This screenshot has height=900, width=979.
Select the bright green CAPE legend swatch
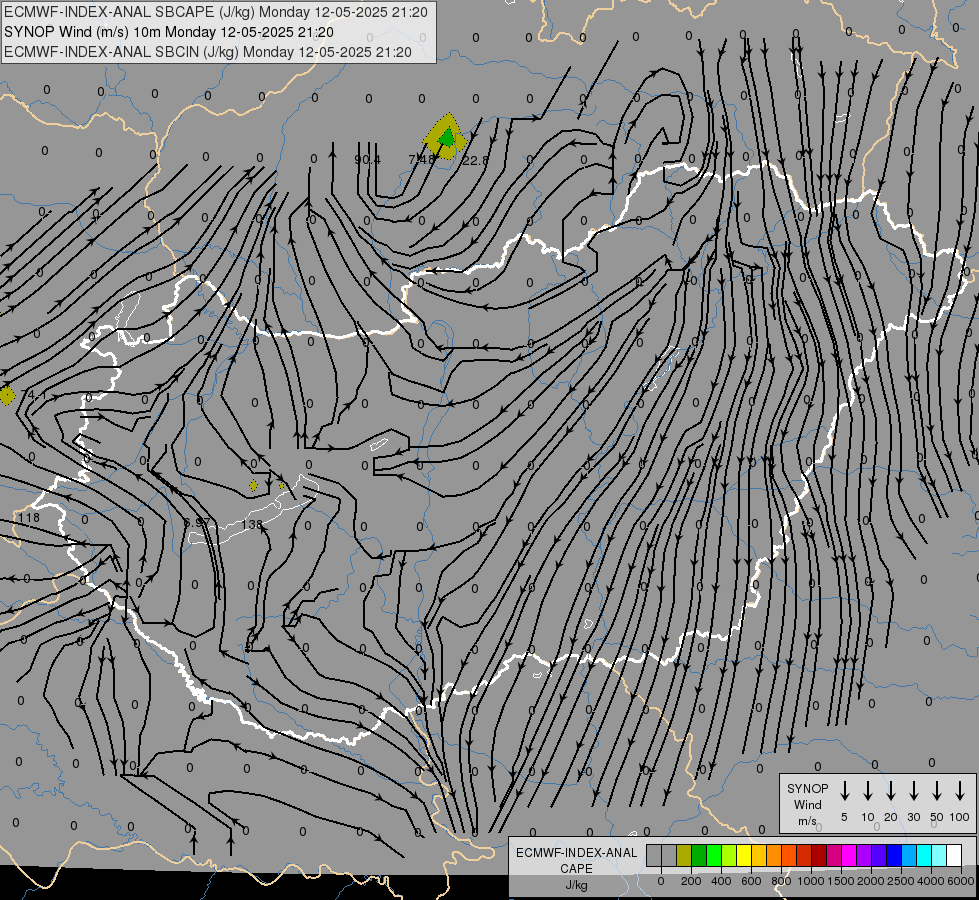tap(714, 856)
